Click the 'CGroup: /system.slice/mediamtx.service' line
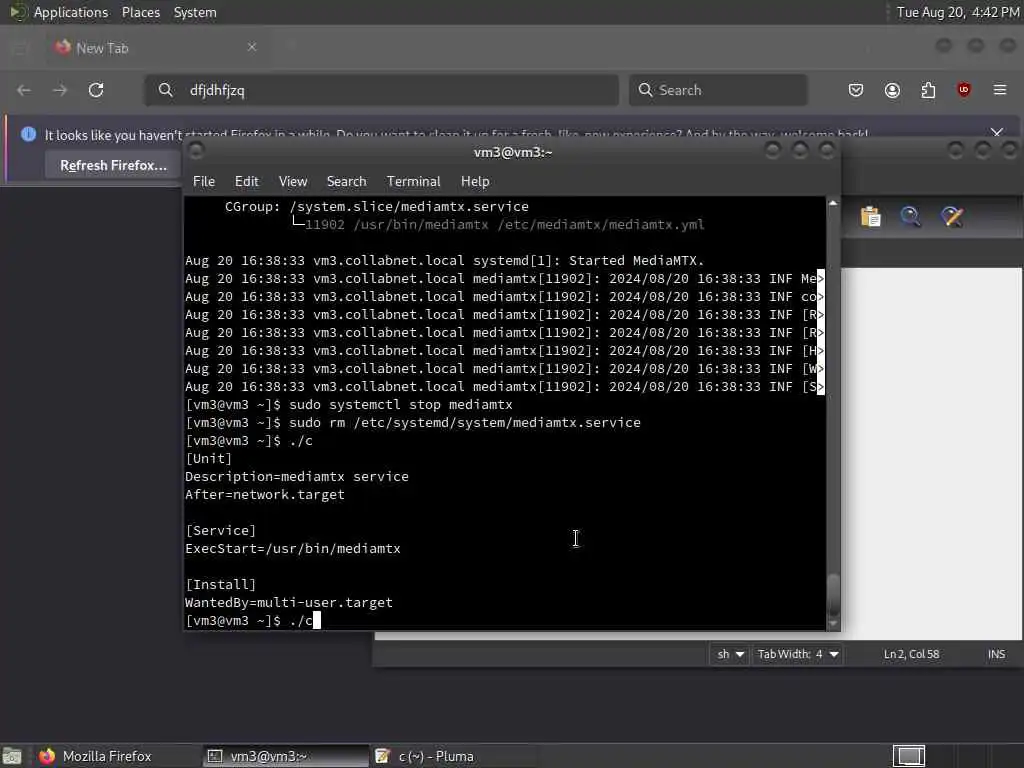 point(377,206)
